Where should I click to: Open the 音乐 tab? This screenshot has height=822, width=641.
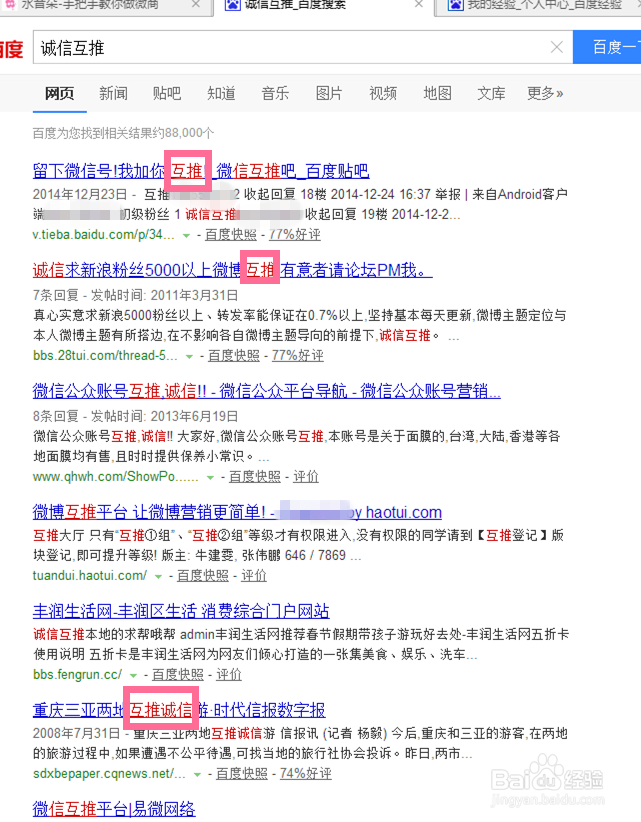(x=275, y=93)
